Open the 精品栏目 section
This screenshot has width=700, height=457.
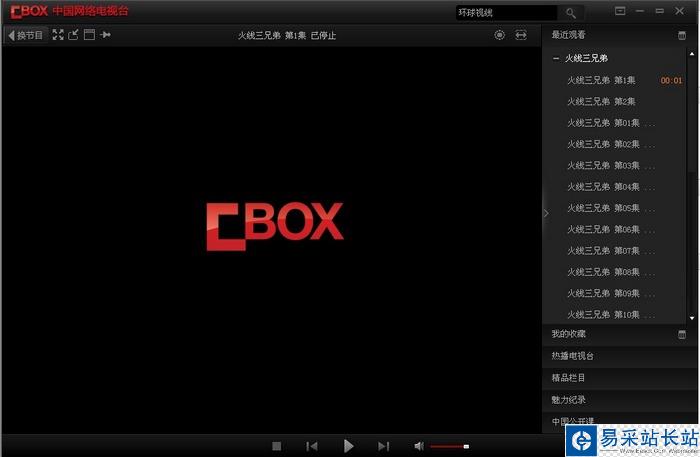pos(568,378)
